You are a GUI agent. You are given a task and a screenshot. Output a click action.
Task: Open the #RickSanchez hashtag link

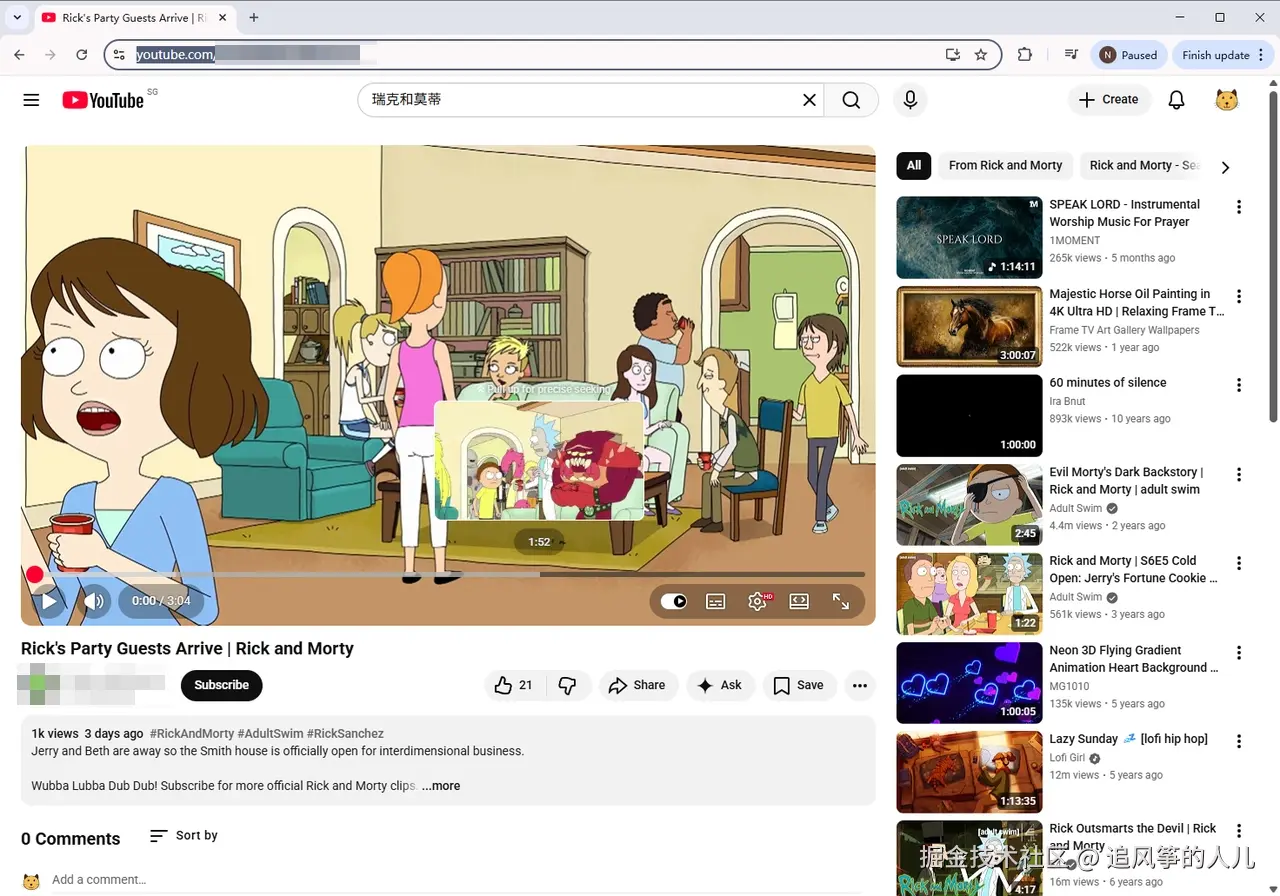coord(345,734)
